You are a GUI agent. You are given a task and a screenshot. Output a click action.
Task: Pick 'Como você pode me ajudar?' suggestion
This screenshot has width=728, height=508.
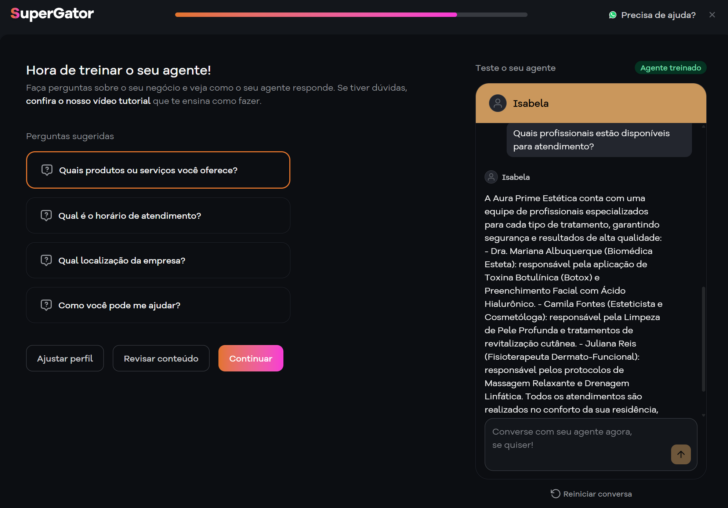158,305
